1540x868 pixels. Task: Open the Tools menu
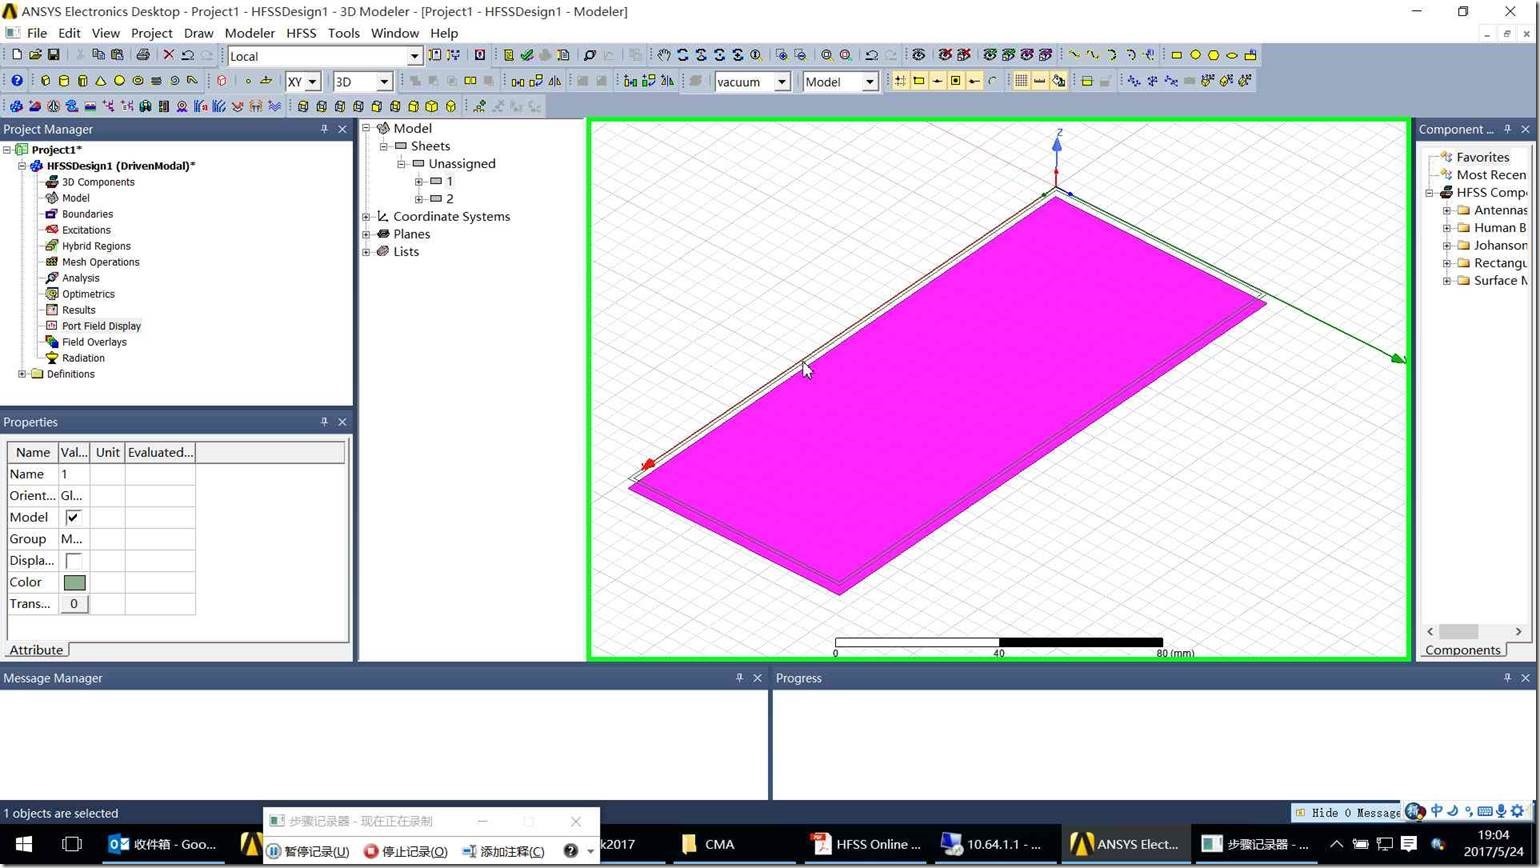343,33
